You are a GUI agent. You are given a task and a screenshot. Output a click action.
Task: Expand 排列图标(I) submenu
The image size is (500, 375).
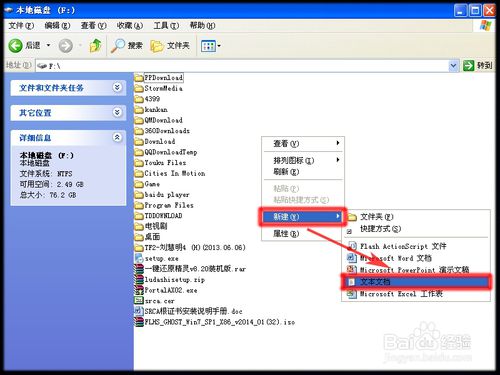(303, 160)
